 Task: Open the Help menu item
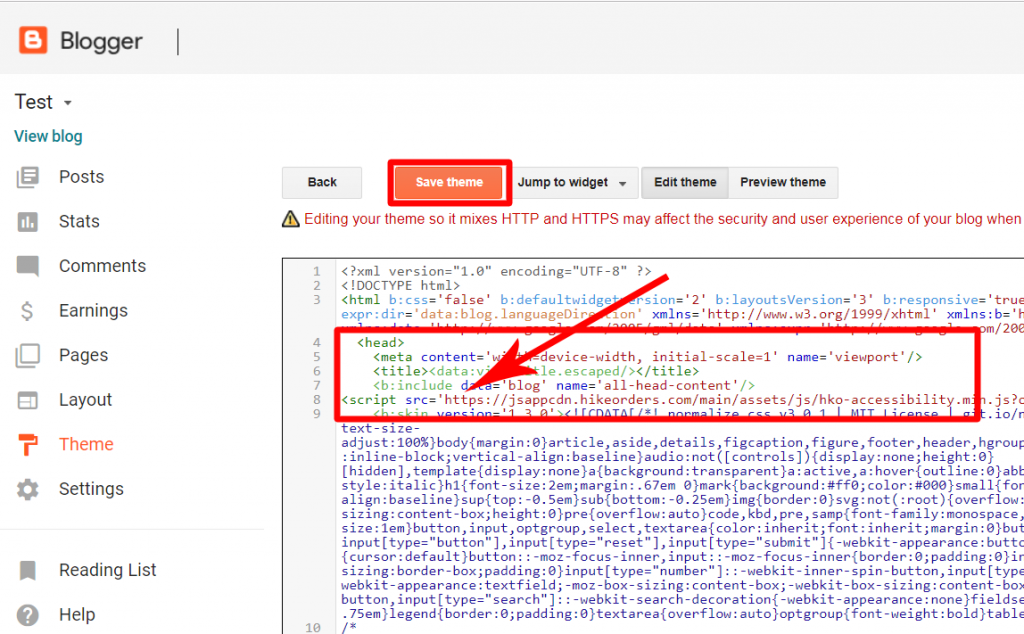[77, 614]
